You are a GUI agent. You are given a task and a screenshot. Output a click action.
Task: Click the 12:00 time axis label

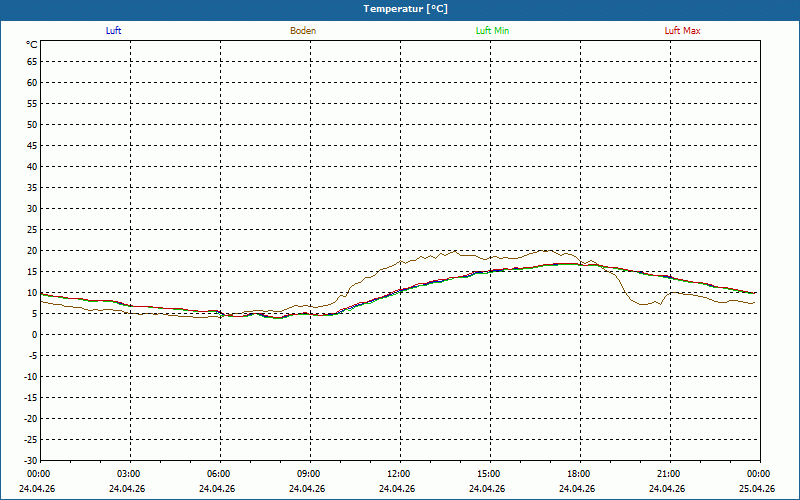398,474
